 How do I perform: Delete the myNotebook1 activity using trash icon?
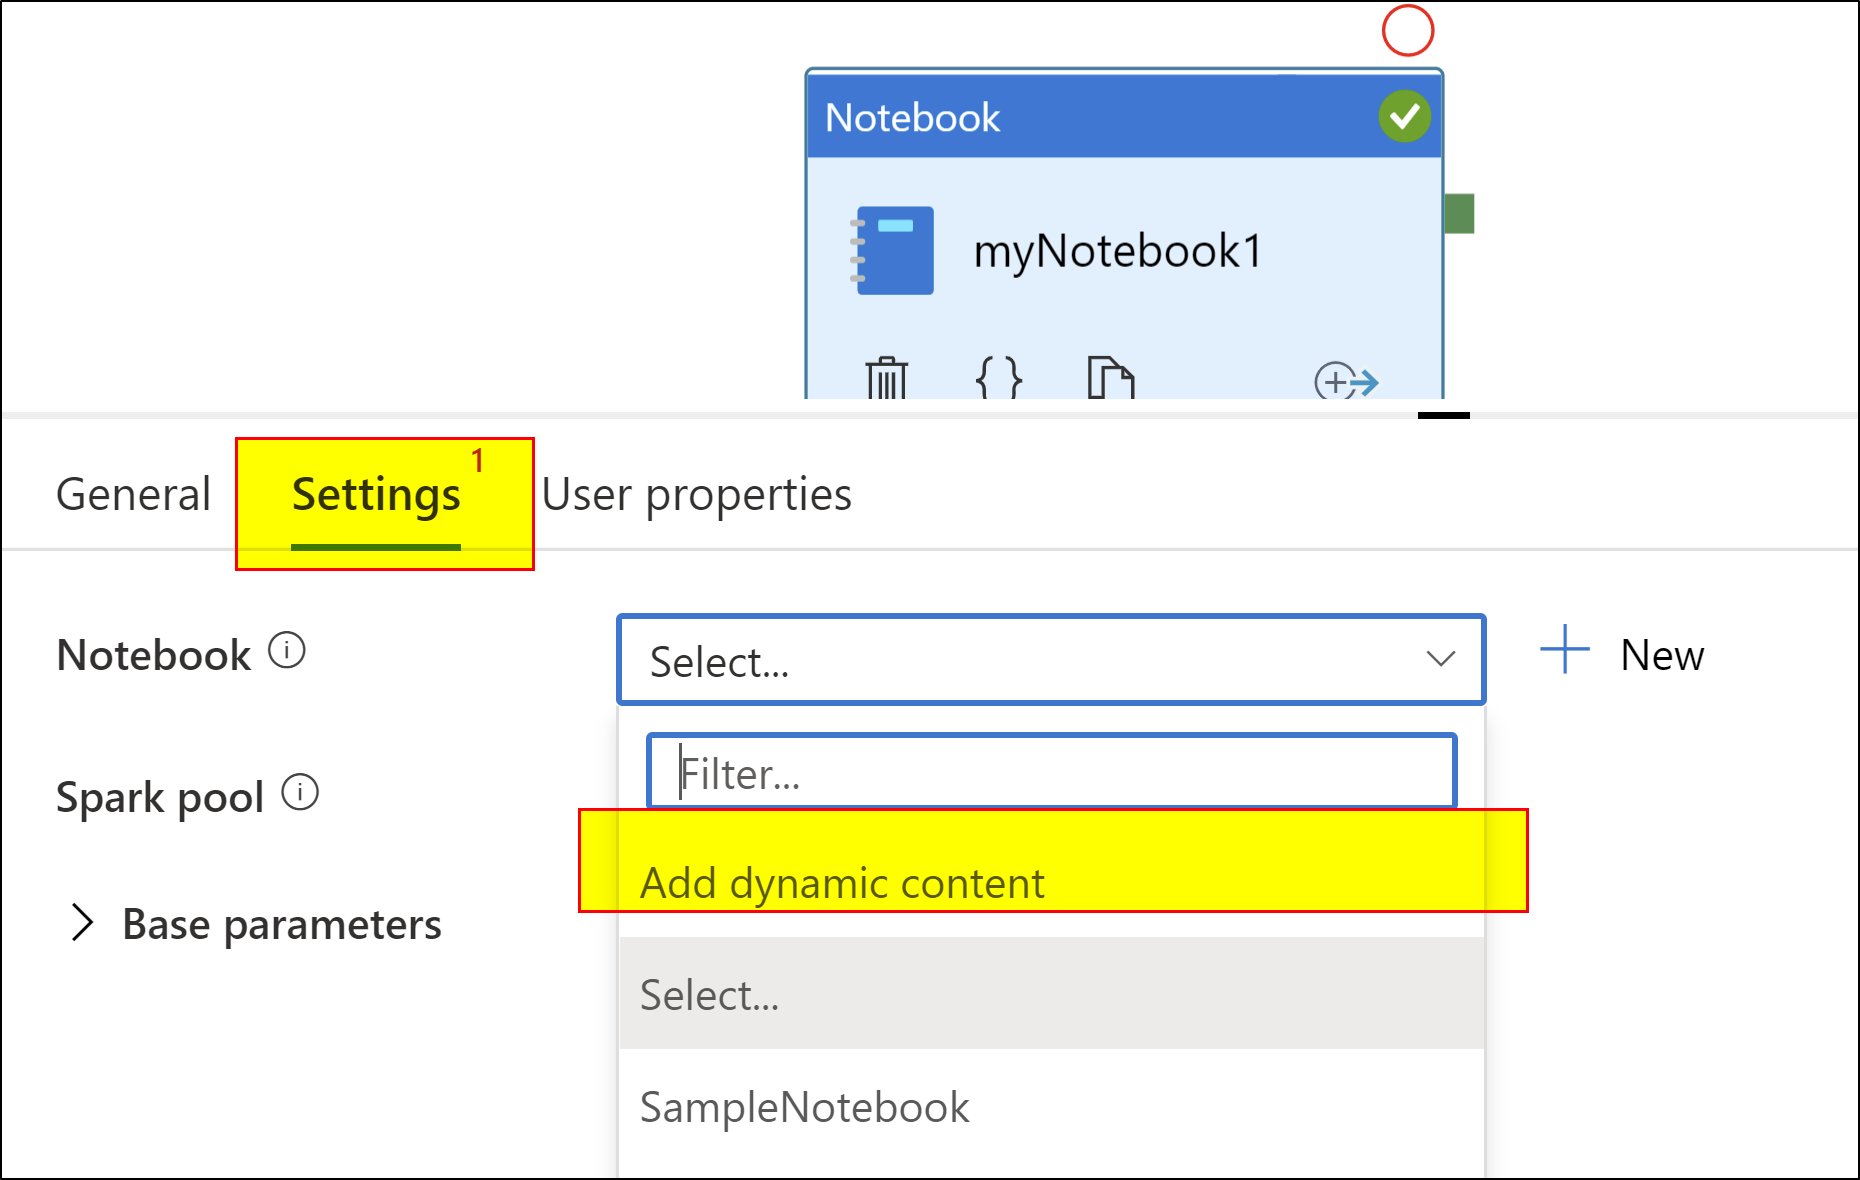pos(884,378)
